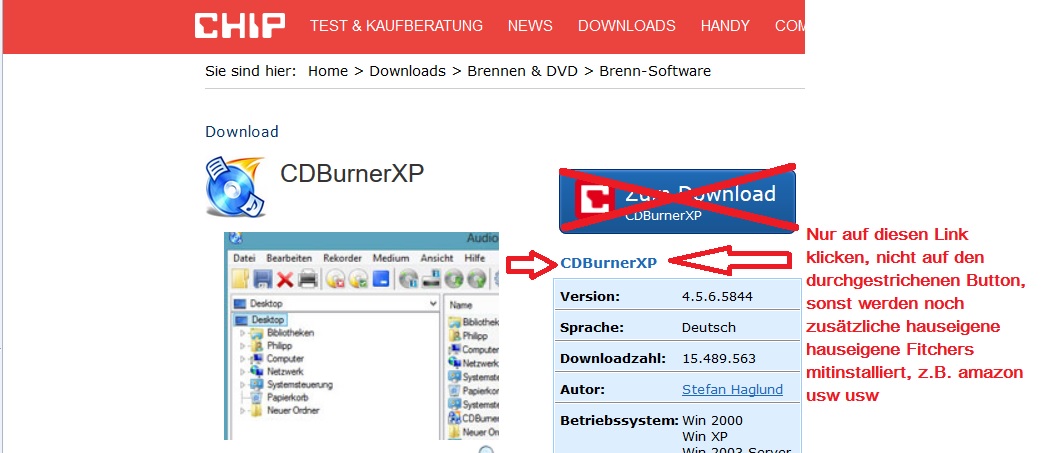The width and height of the screenshot is (1044, 453).
Task: Click the Win 2000 operating system entry
Action: tap(712, 420)
